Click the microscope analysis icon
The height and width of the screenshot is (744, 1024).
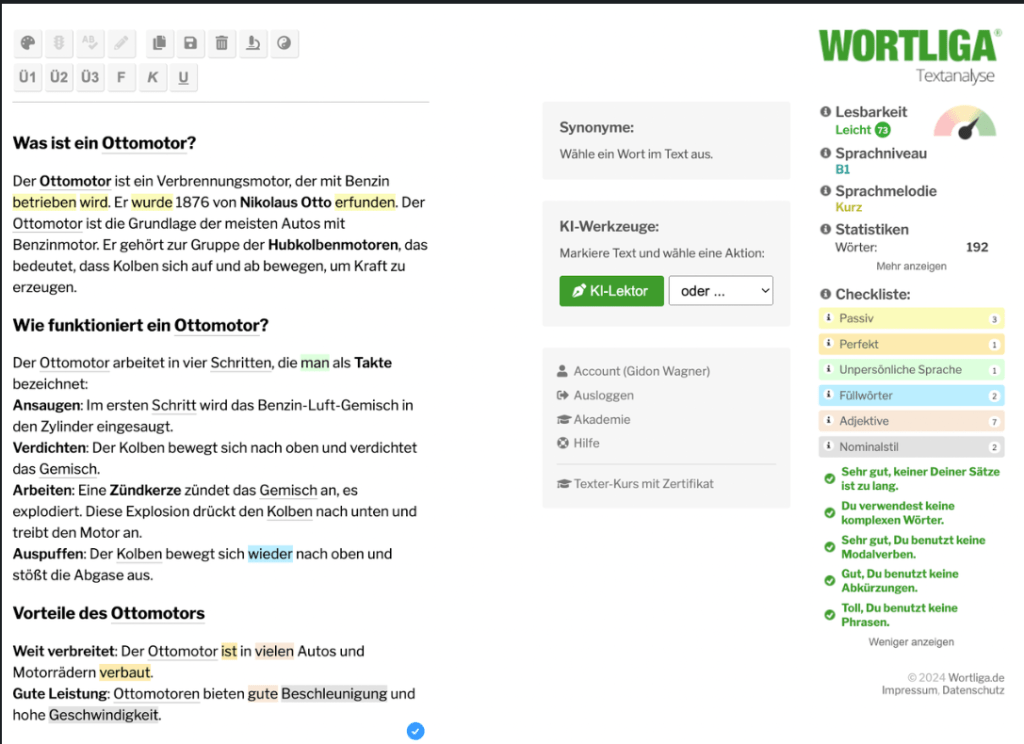pyautogui.click(x=253, y=43)
